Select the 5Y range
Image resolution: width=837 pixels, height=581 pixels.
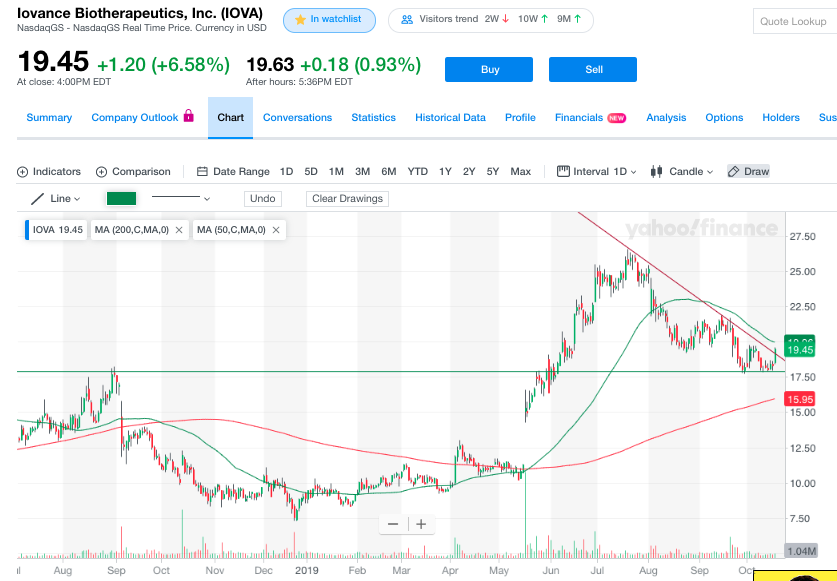tap(493, 171)
